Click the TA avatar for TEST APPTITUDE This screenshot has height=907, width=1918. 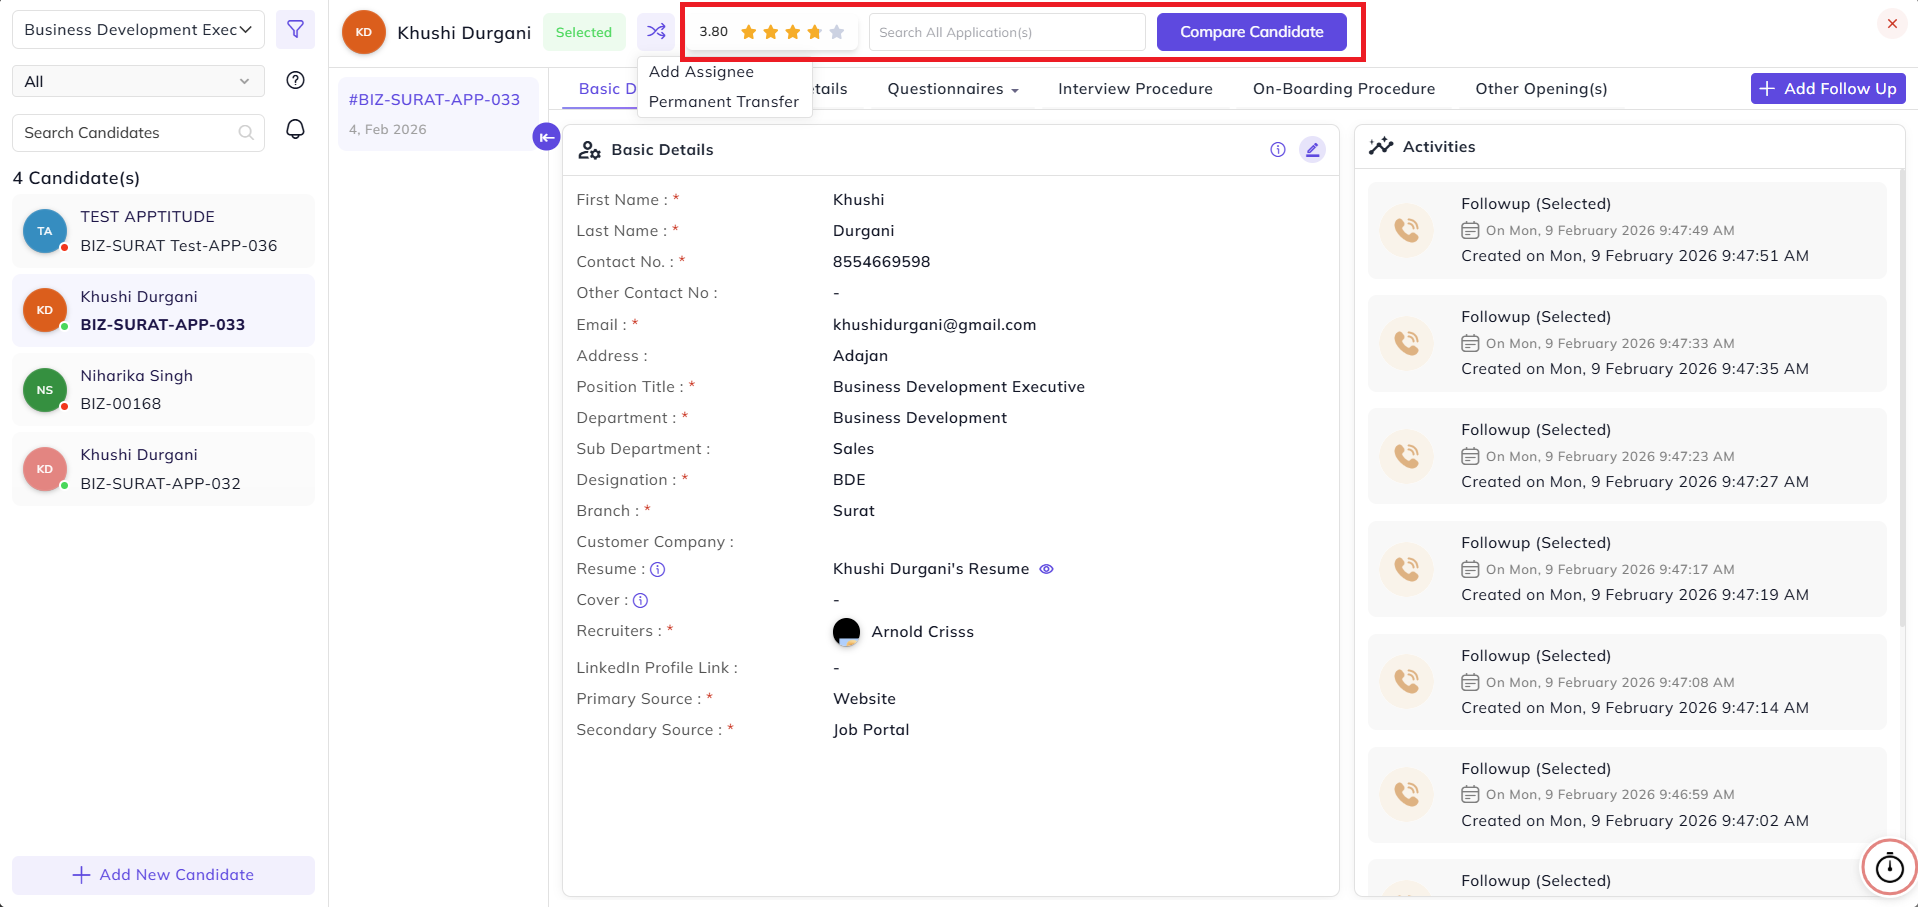(x=45, y=231)
